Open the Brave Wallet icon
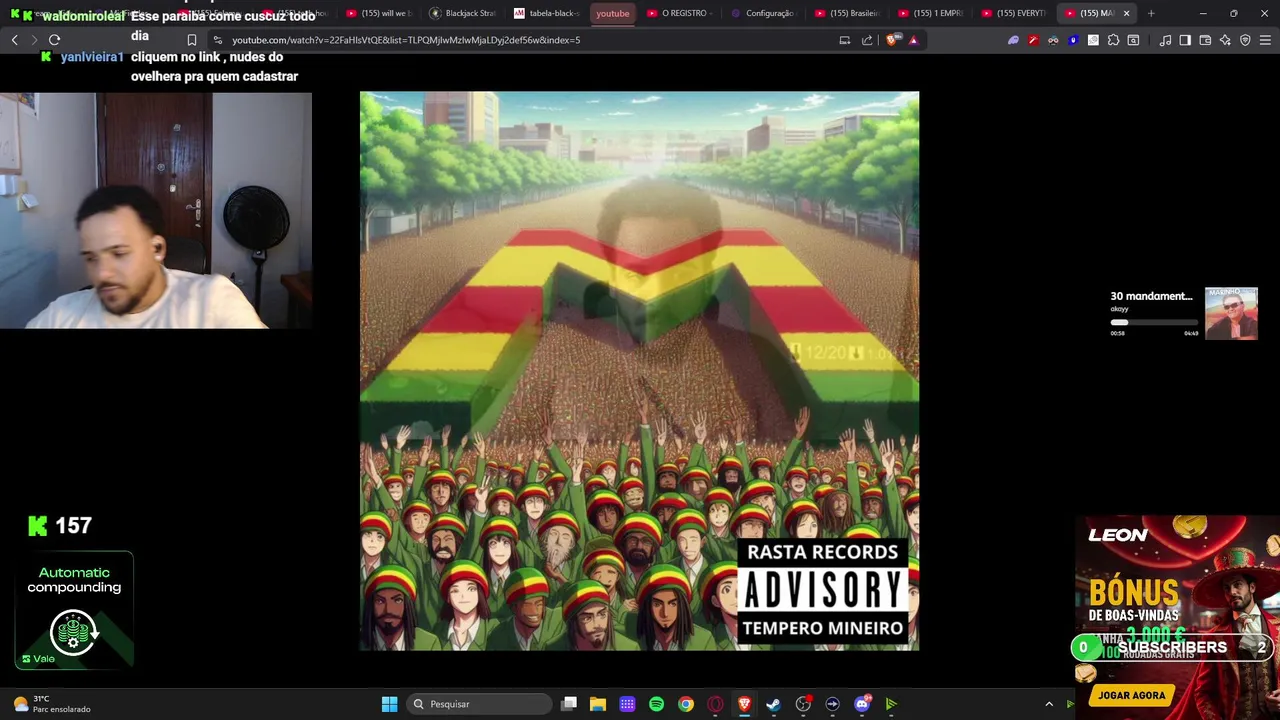 click(x=1205, y=40)
